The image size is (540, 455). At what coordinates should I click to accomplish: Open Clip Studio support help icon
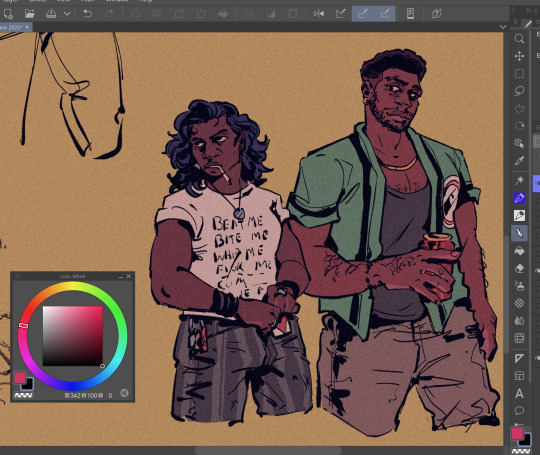(x=436, y=14)
